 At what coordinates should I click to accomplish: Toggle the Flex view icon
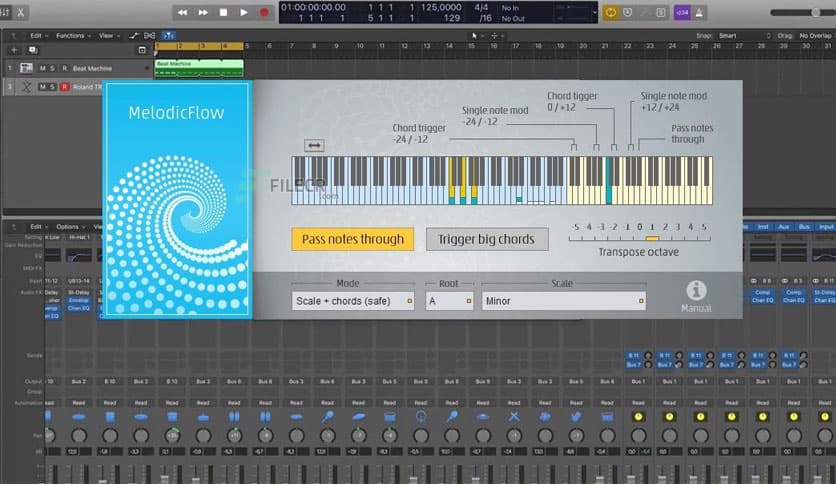[150, 36]
